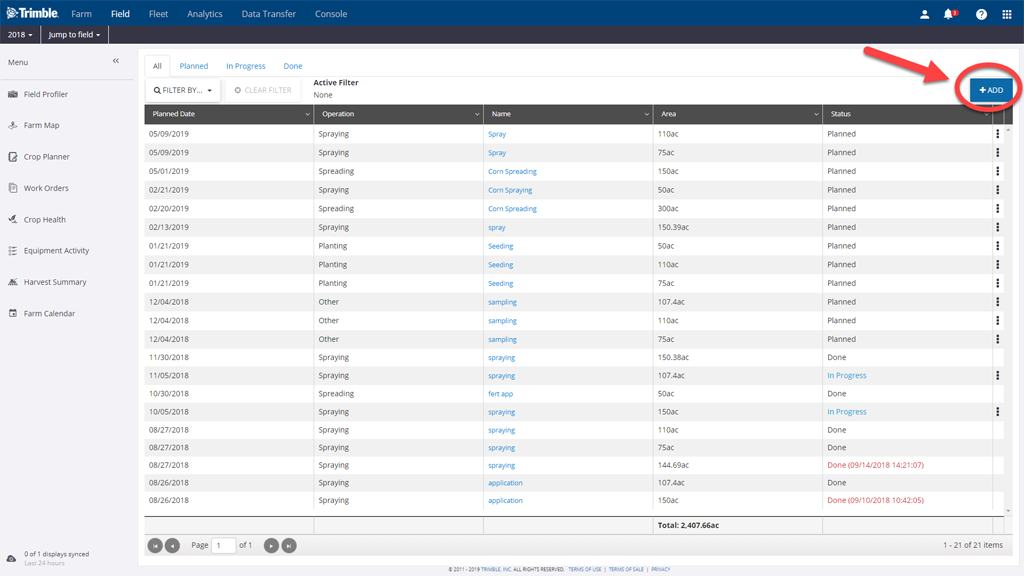Open the Terms of Use footer link

pos(585,569)
